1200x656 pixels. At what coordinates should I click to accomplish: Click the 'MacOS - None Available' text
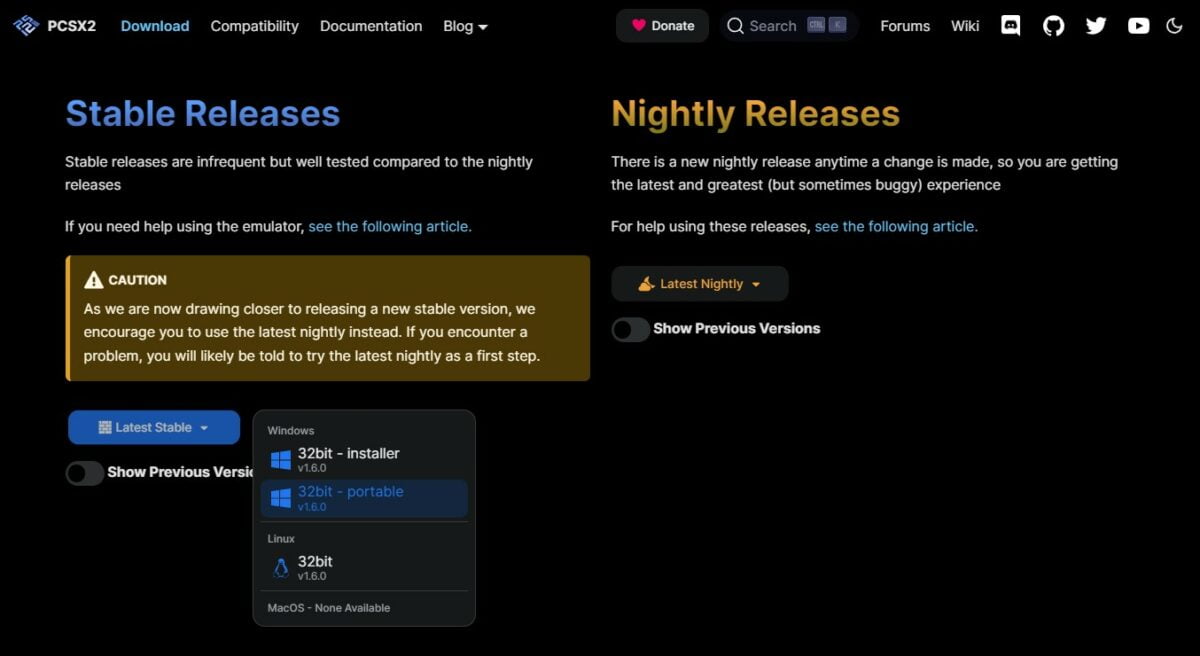(329, 608)
